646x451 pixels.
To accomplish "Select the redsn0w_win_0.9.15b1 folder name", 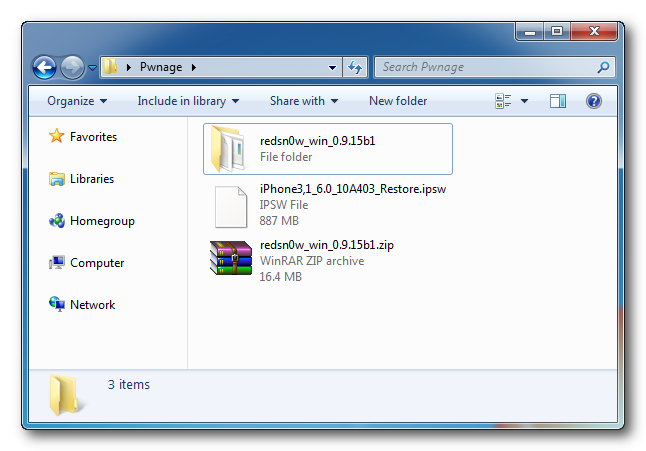I will pos(318,141).
